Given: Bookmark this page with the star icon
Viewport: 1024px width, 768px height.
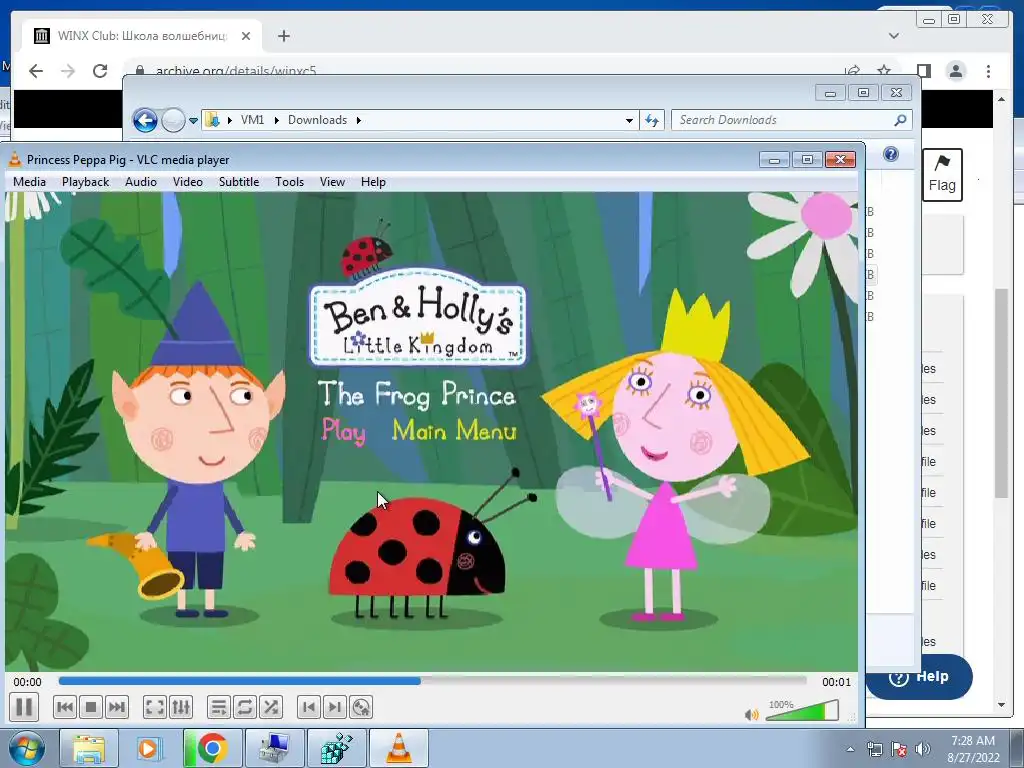Looking at the screenshot, I should click(x=884, y=71).
